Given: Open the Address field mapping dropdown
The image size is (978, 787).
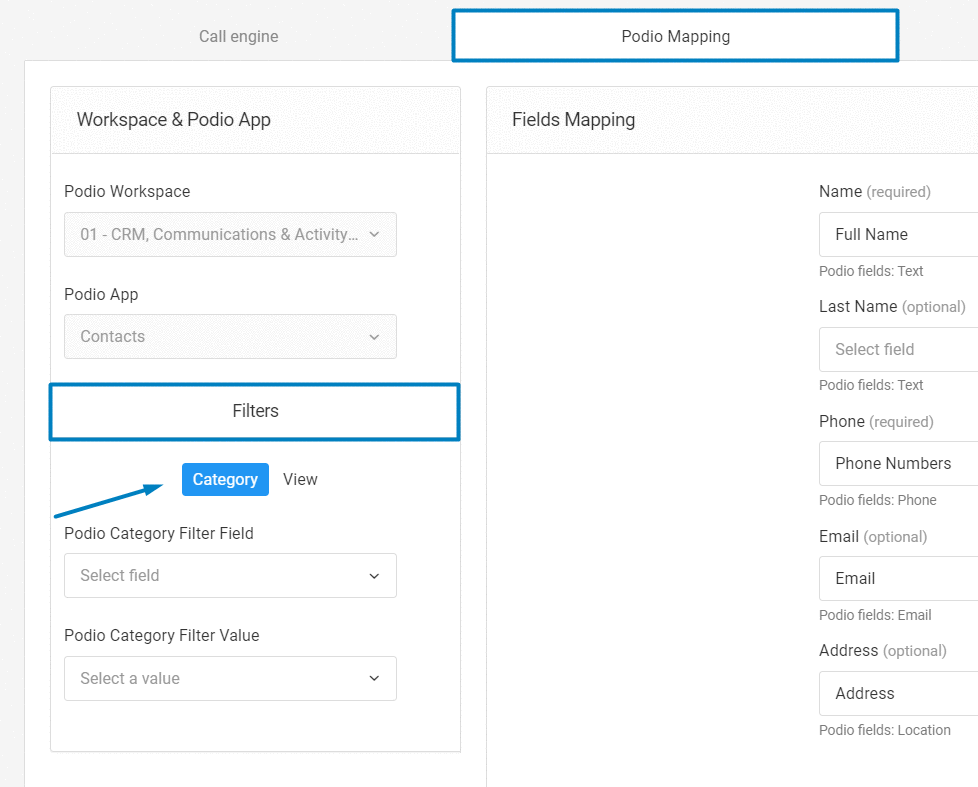Looking at the screenshot, I should [897, 694].
